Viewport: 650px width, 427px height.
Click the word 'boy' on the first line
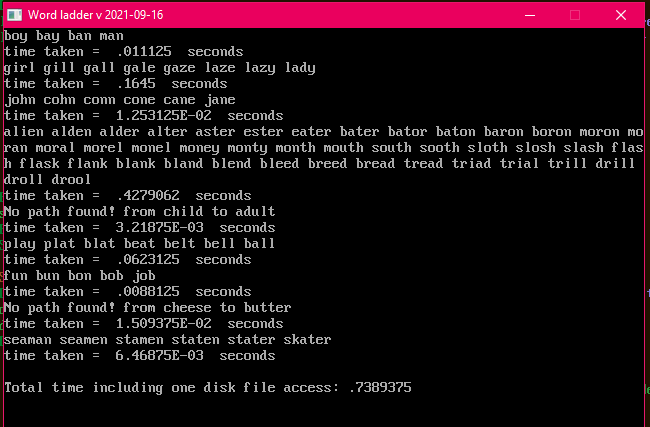tap(16, 36)
